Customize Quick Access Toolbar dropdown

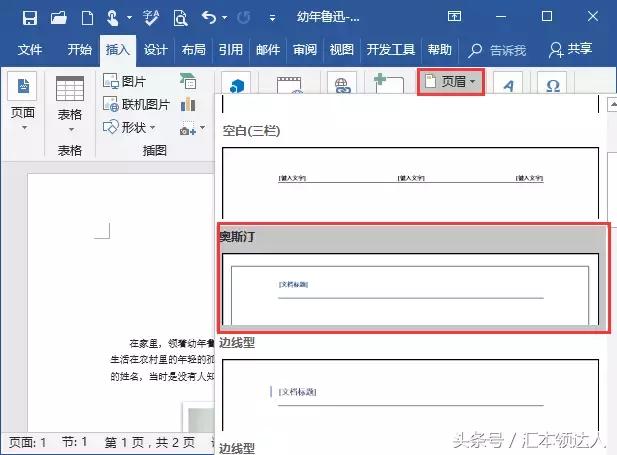272,18
